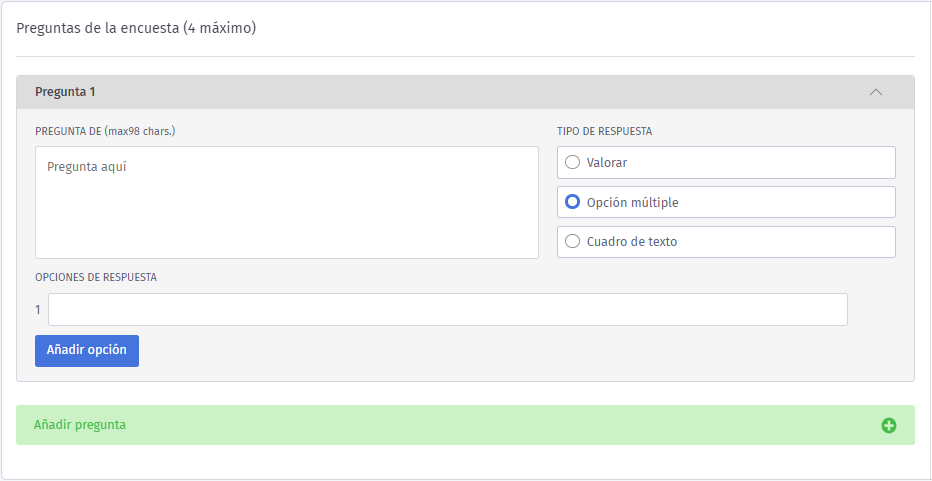Select the Valorar radio circle
Viewport: 932px width, 481px height.
tap(572, 162)
